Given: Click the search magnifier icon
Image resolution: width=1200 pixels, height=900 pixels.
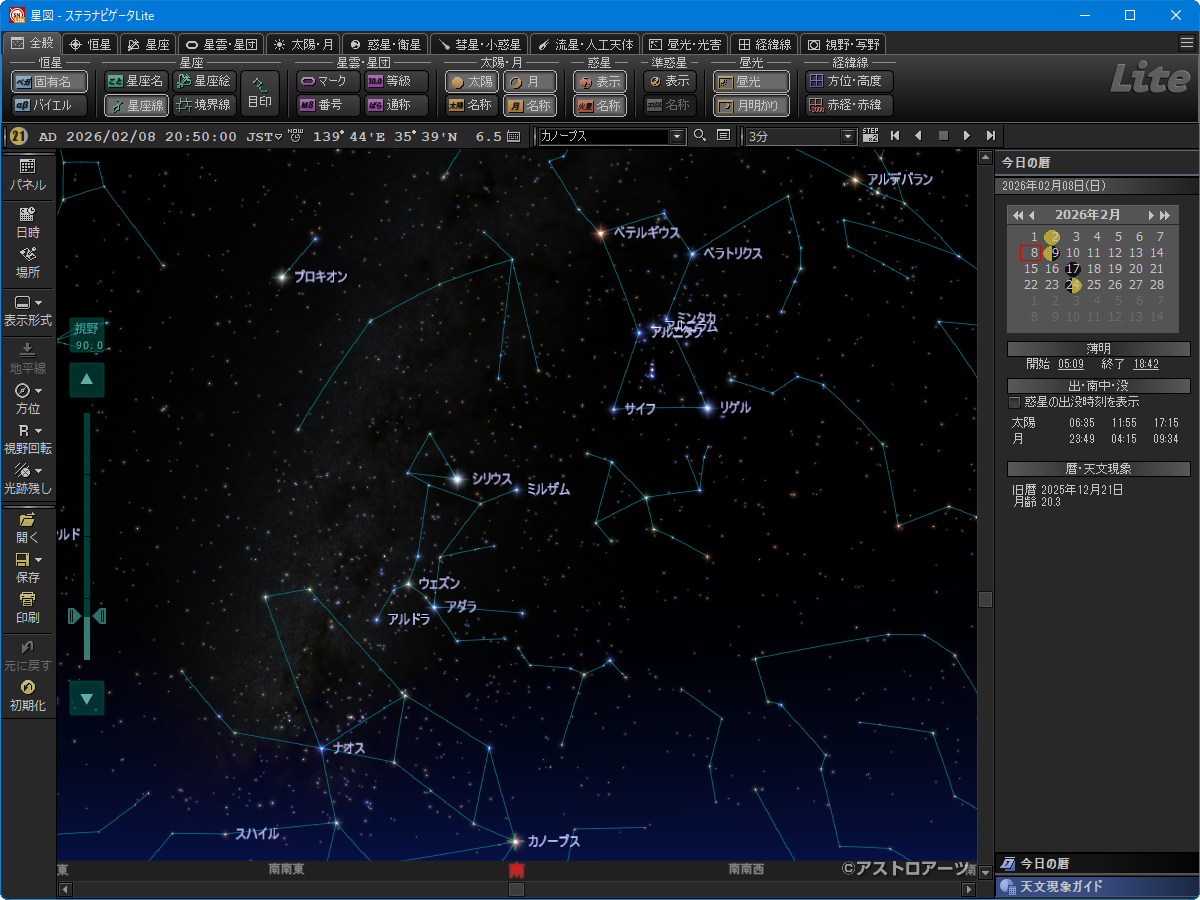Looking at the screenshot, I should (700, 136).
